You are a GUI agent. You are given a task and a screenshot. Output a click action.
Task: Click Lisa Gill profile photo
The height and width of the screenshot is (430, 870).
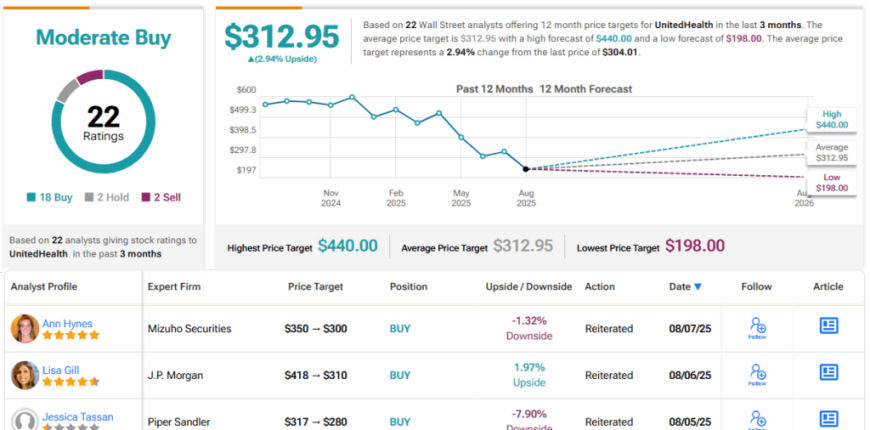point(24,375)
